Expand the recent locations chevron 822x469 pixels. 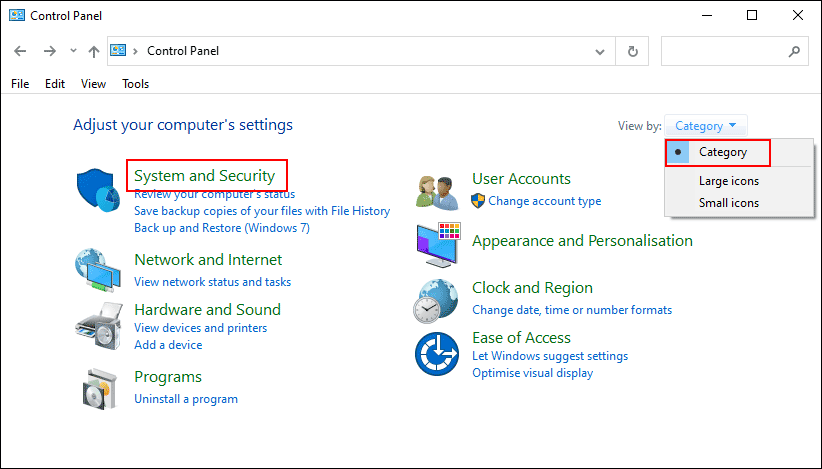pos(73,51)
